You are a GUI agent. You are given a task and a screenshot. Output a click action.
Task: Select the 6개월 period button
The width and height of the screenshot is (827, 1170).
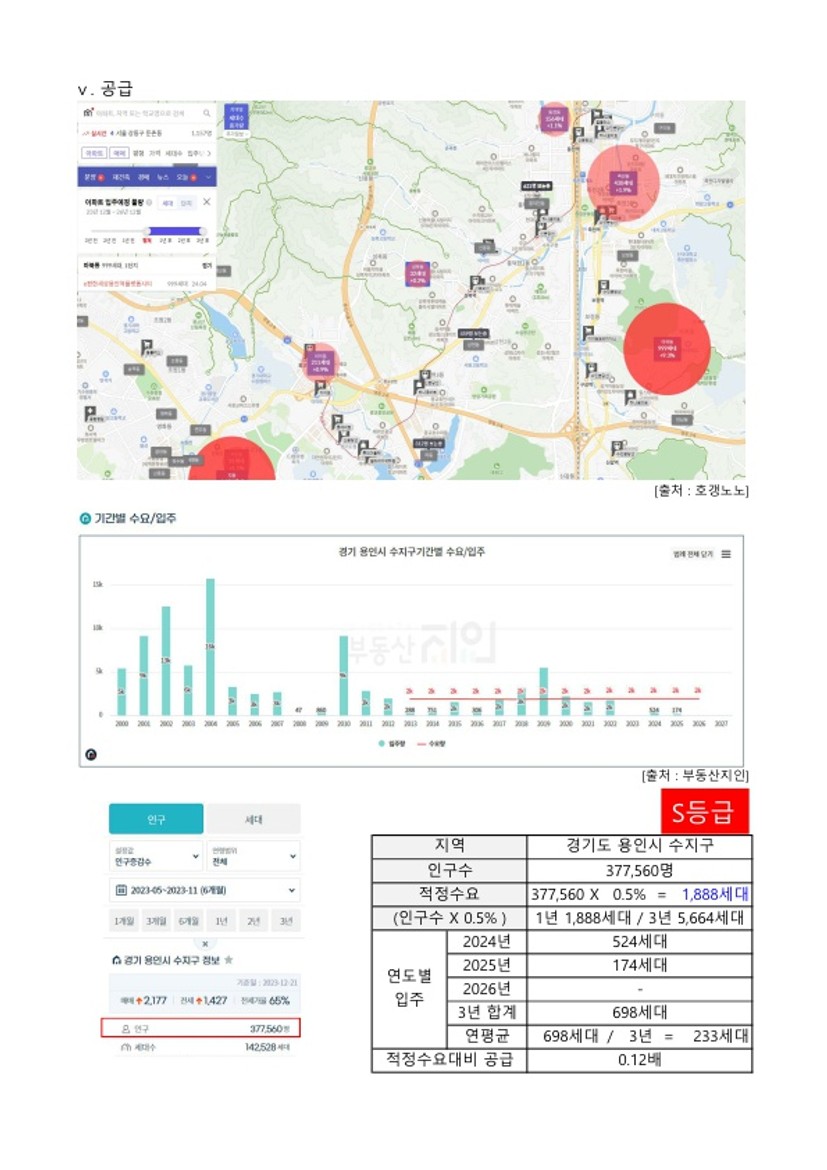(188, 922)
